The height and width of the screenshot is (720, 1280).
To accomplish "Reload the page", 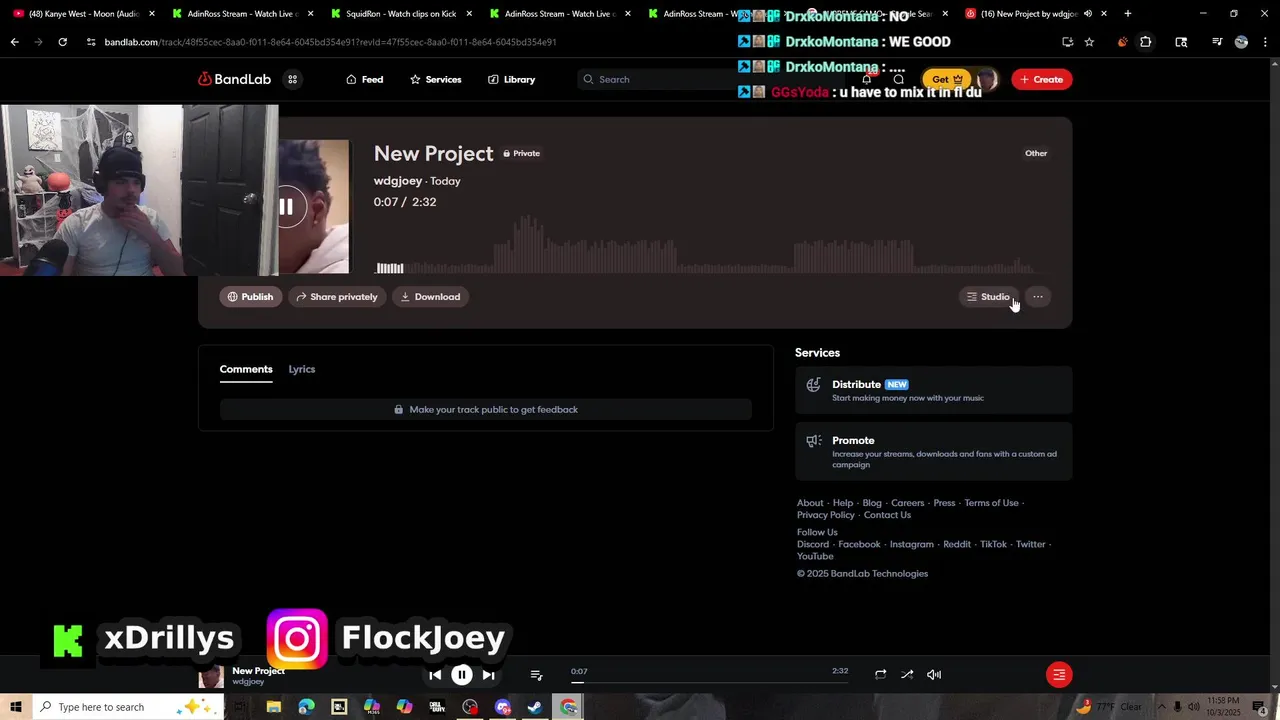I will [x=62, y=42].
